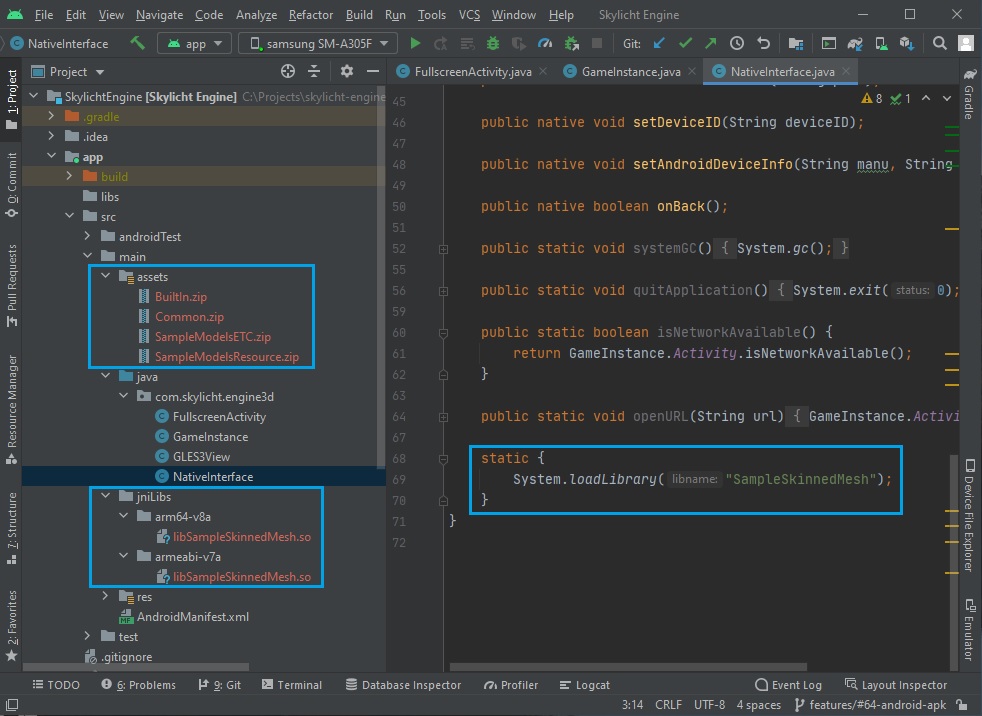
Task: Expand the .gradle folder
Action: click(51, 116)
